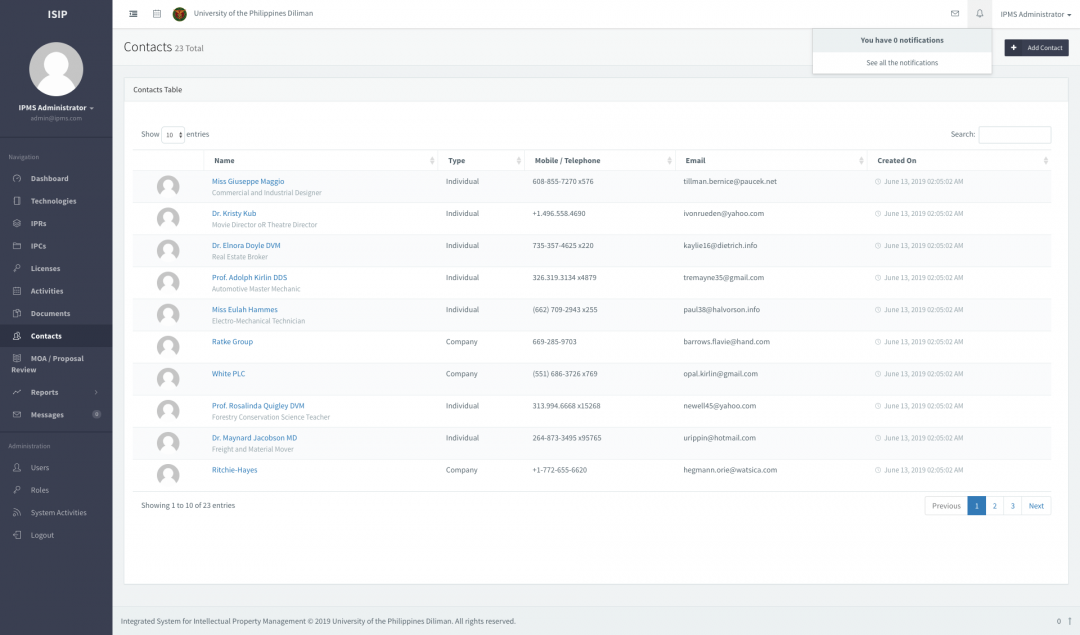The height and width of the screenshot is (635, 1080).
Task: Click the MOA / Proposal Review icon
Action: tap(17, 359)
